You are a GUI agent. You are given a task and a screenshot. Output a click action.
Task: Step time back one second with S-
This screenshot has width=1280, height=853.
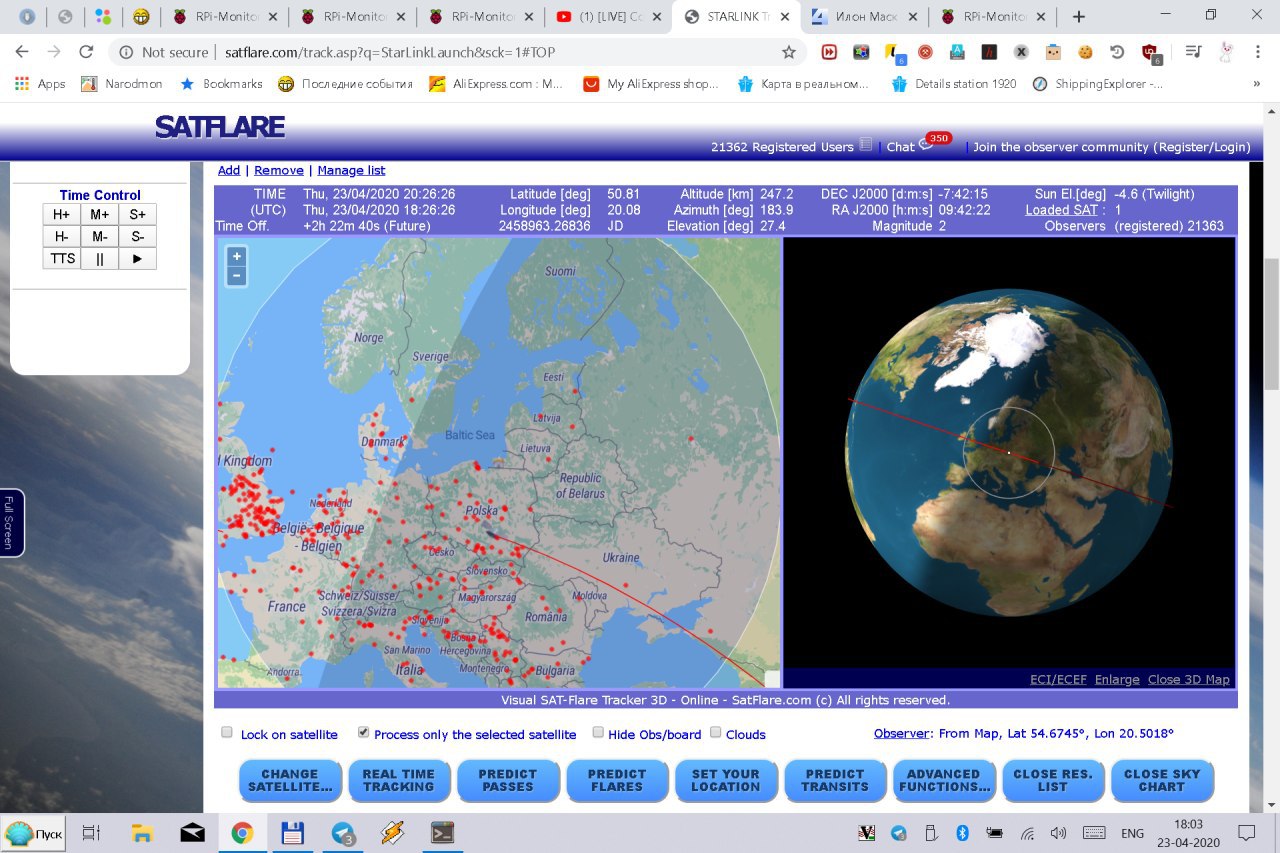[138, 236]
